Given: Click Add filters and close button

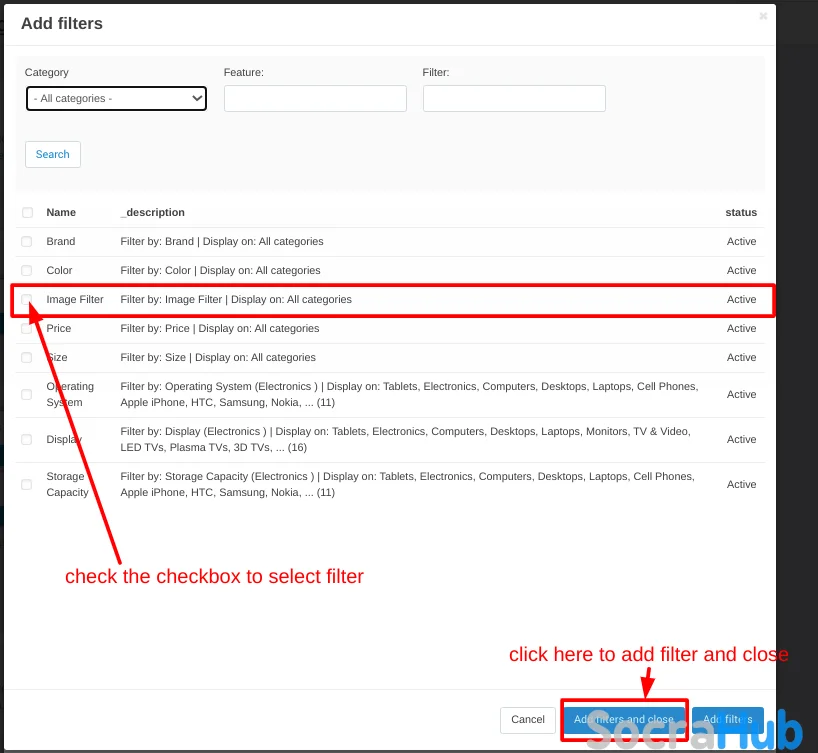Looking at the screenshot, I should [624, 720].
